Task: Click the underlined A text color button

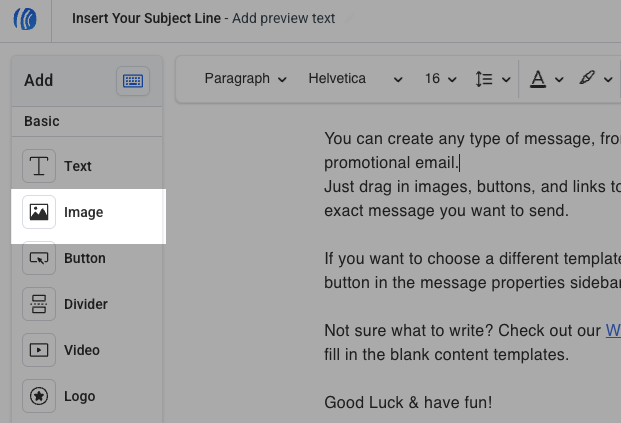Action: coord(538,79)
